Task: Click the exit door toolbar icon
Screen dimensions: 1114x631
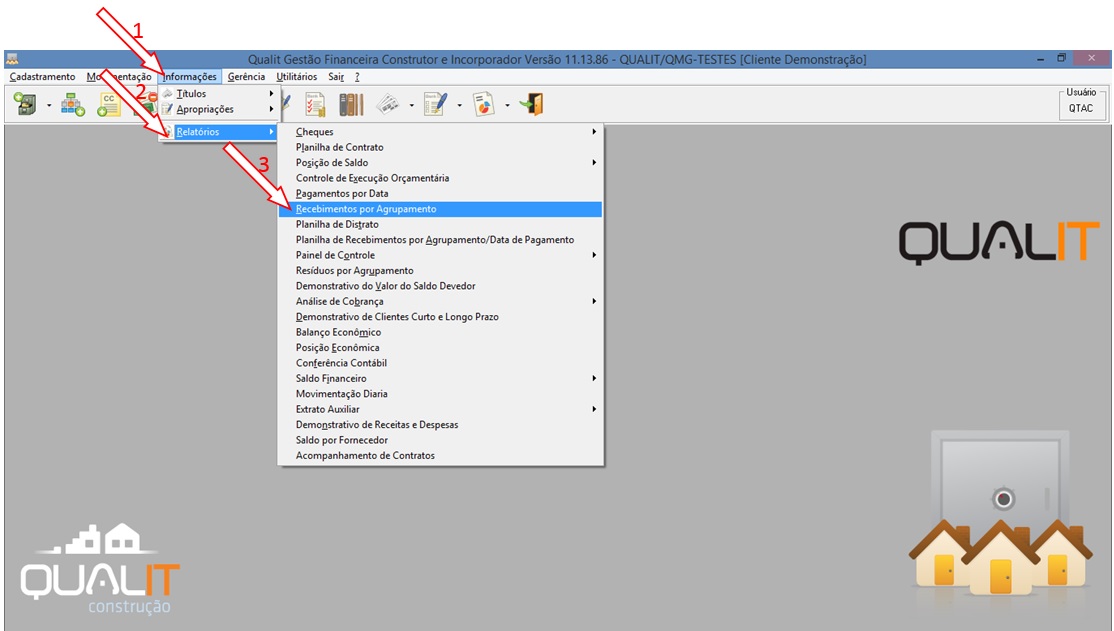Action: [531, 104]
